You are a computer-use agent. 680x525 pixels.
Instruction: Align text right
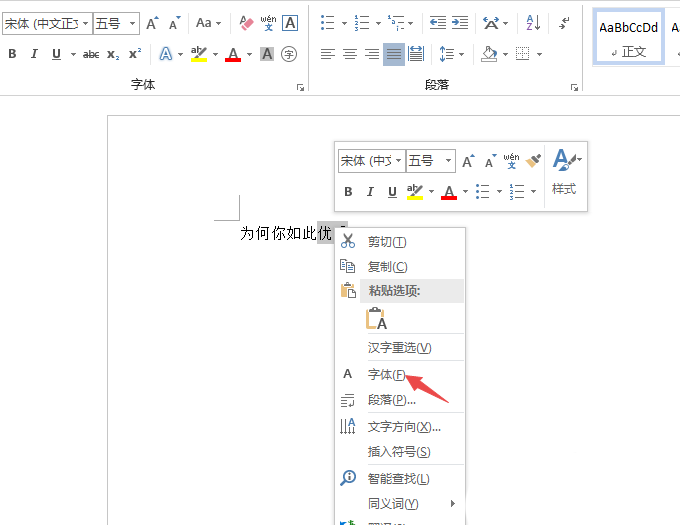pyautogui.click(x=372, y=54)
